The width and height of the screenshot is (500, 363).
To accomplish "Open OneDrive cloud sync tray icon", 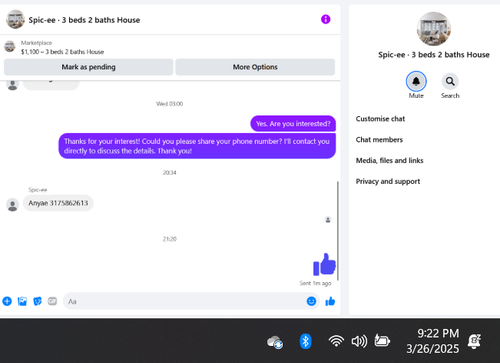I will 275,342.
